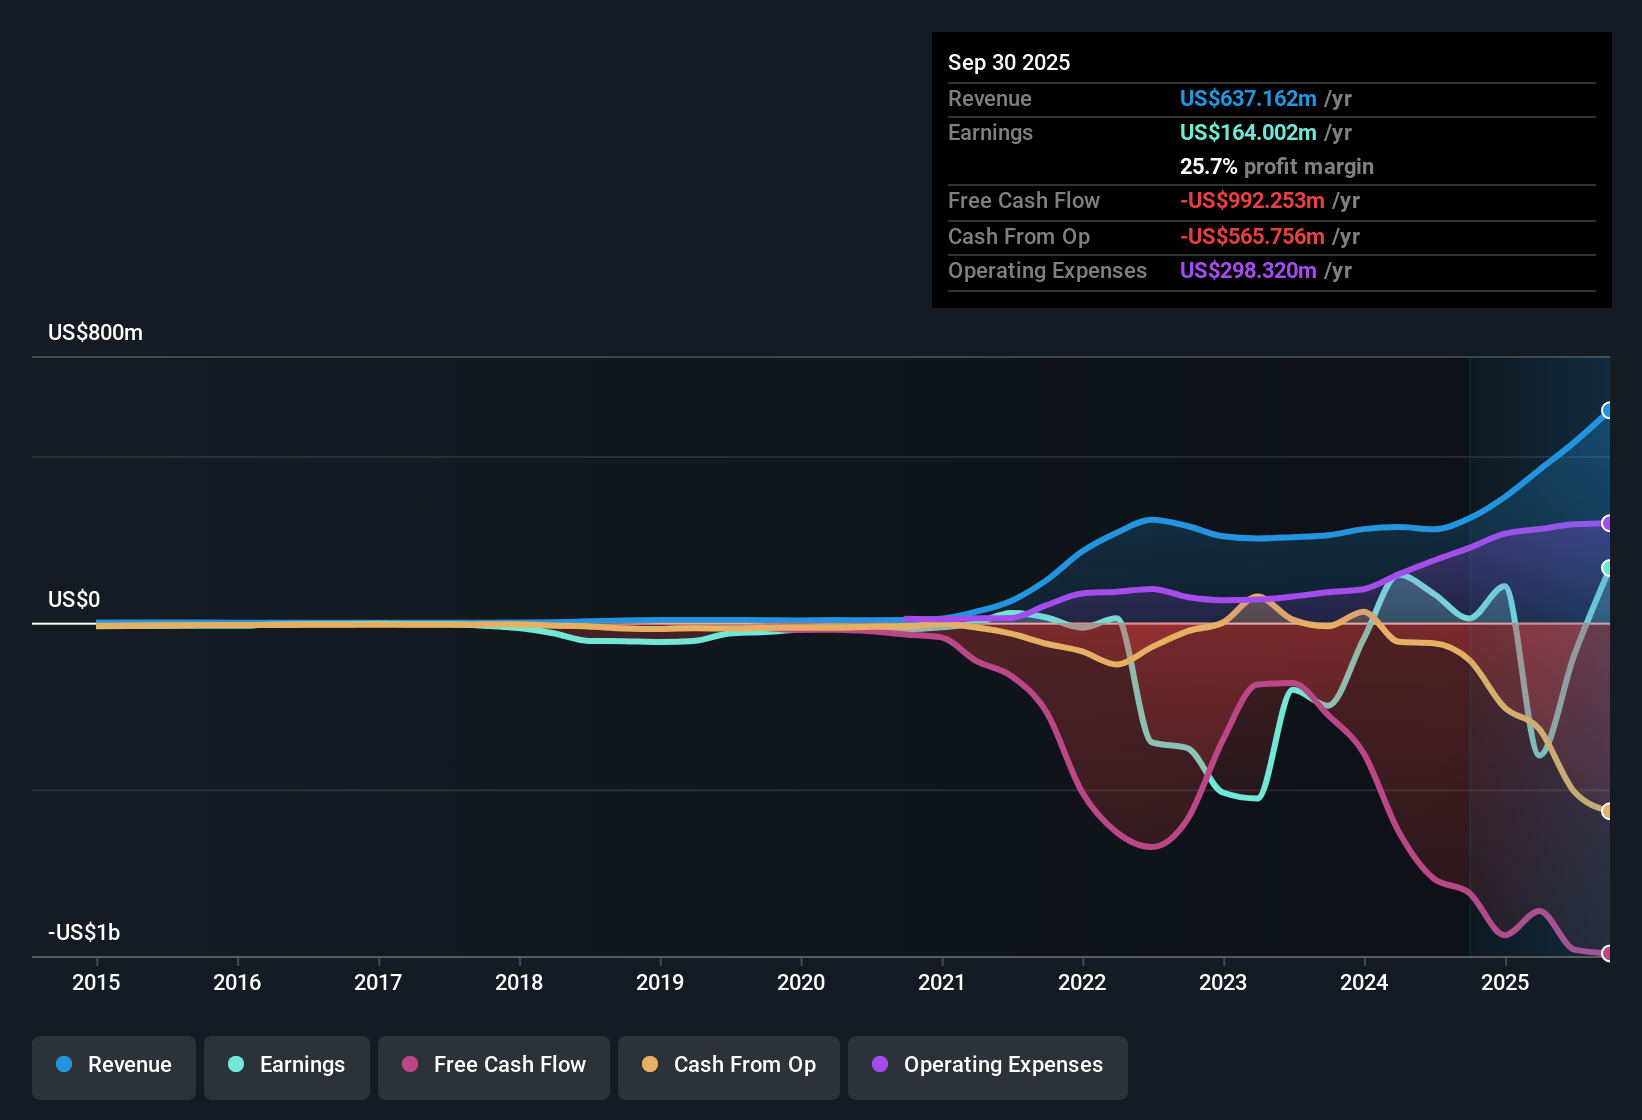
Task: Expand the Cash From Op legend entry
Action: click(x=728, y=1065)
